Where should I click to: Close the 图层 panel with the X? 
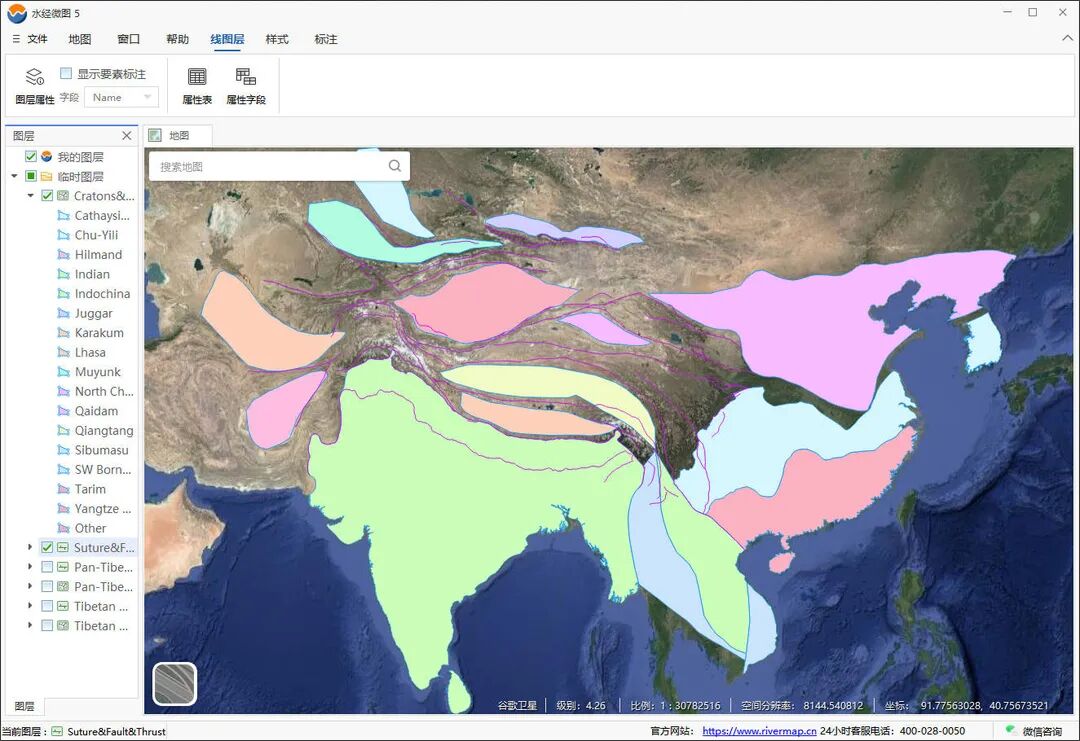(127, 136)
